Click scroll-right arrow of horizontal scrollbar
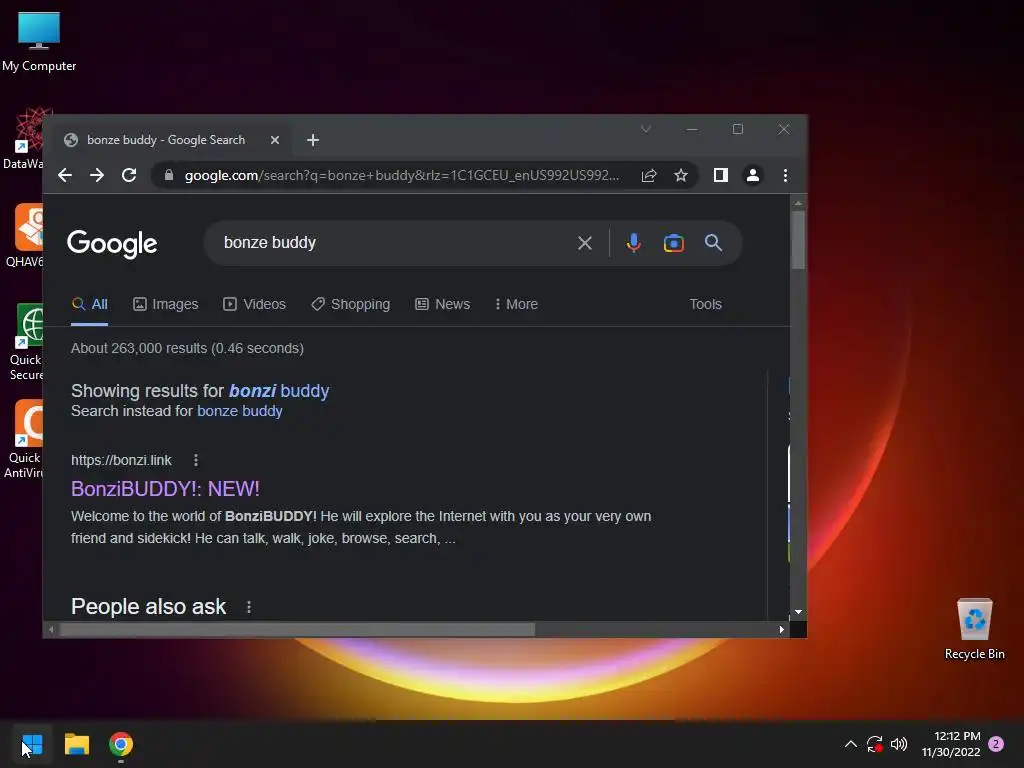Image resolution: width=1024 pixels, height=768 pixels. [782, 630]
